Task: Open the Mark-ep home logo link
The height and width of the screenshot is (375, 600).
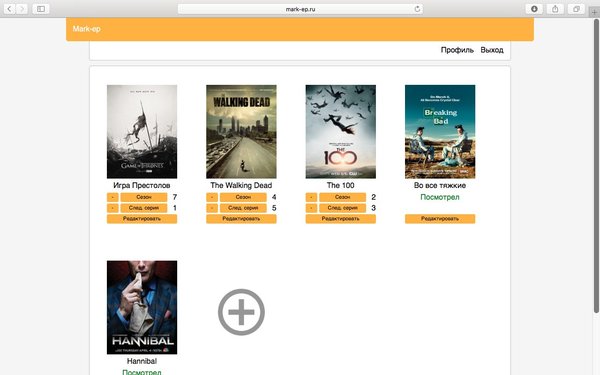Action: [x=86, y=29]
